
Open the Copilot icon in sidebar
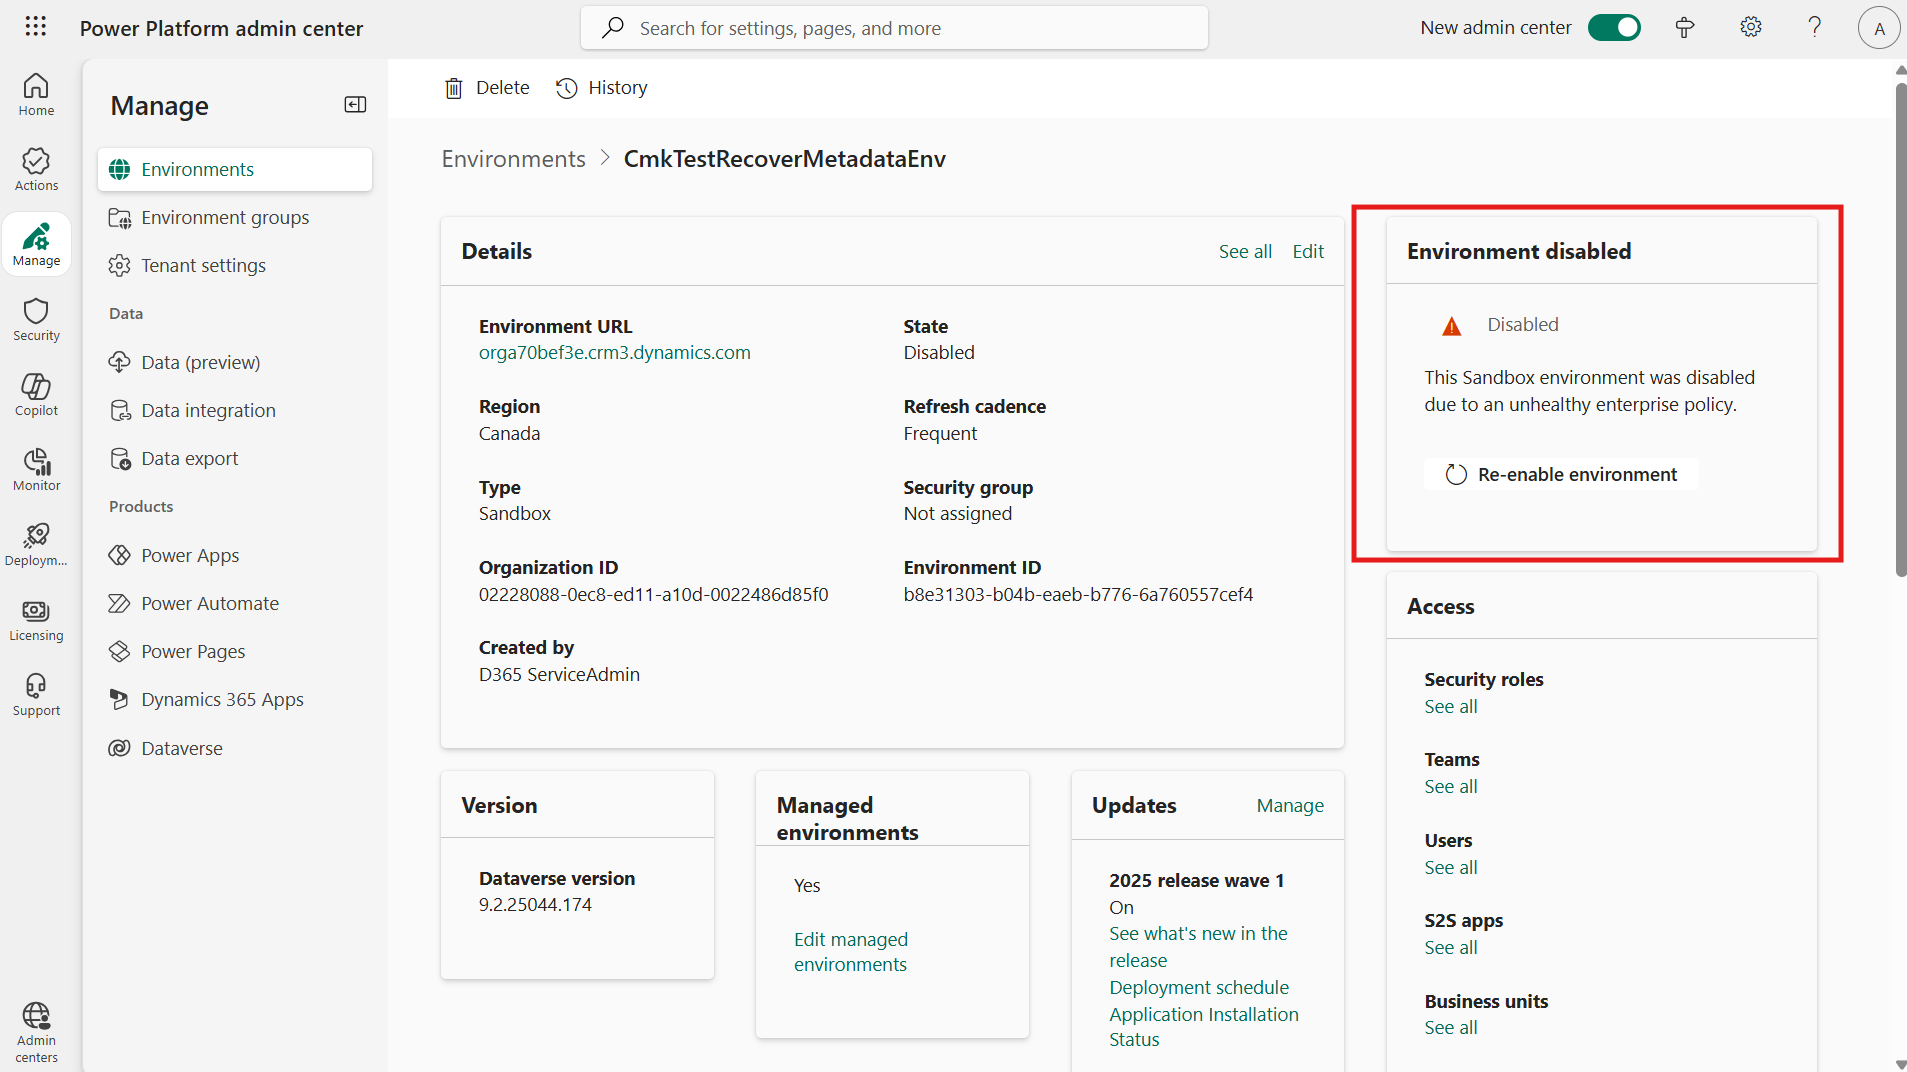pyautogui.click(x=36, y=394)
